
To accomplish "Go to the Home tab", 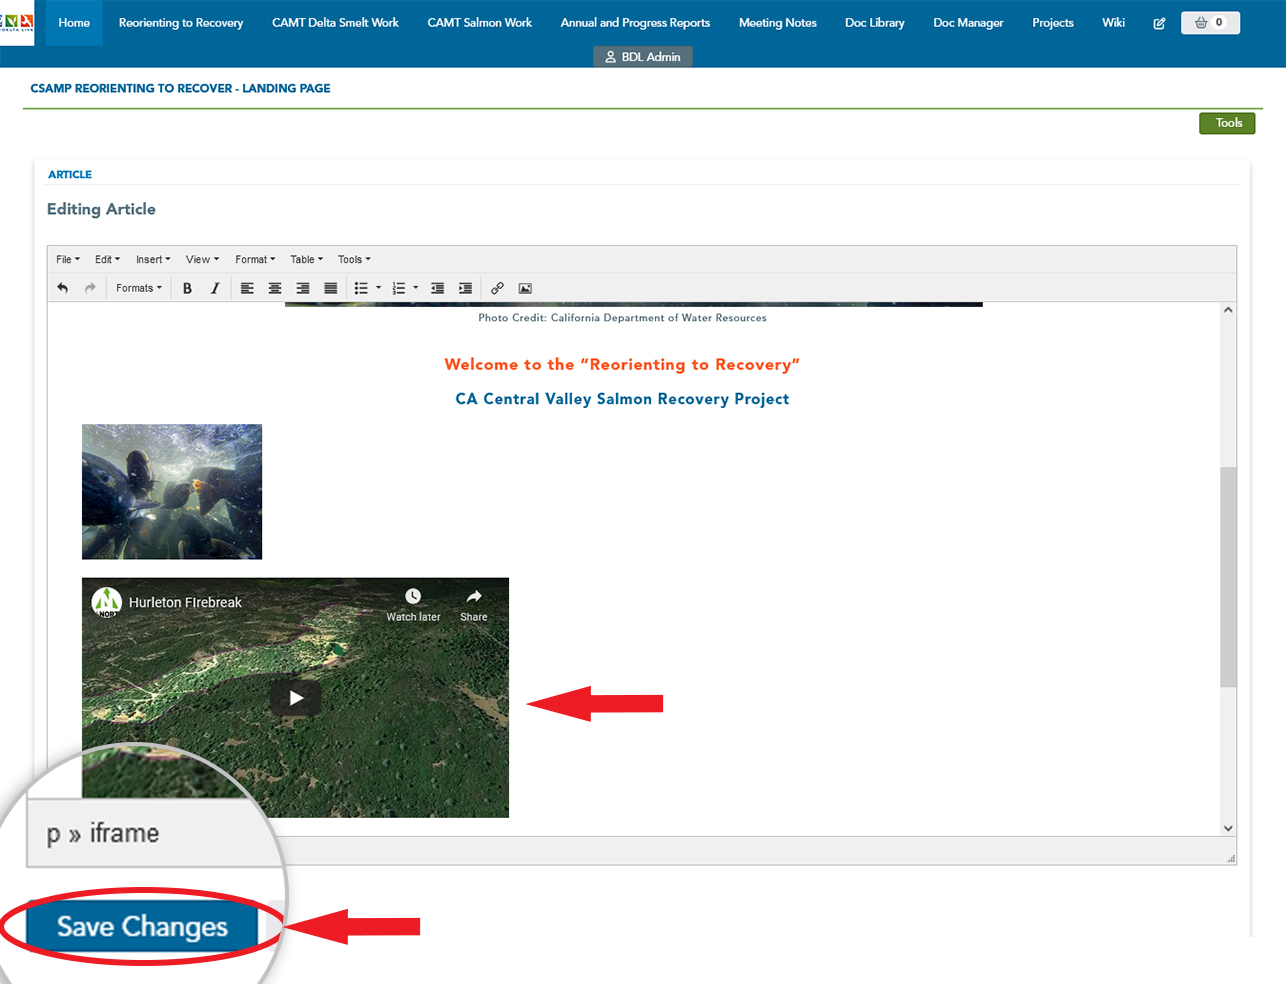I will pyautogui.click(x=74, y=23).
